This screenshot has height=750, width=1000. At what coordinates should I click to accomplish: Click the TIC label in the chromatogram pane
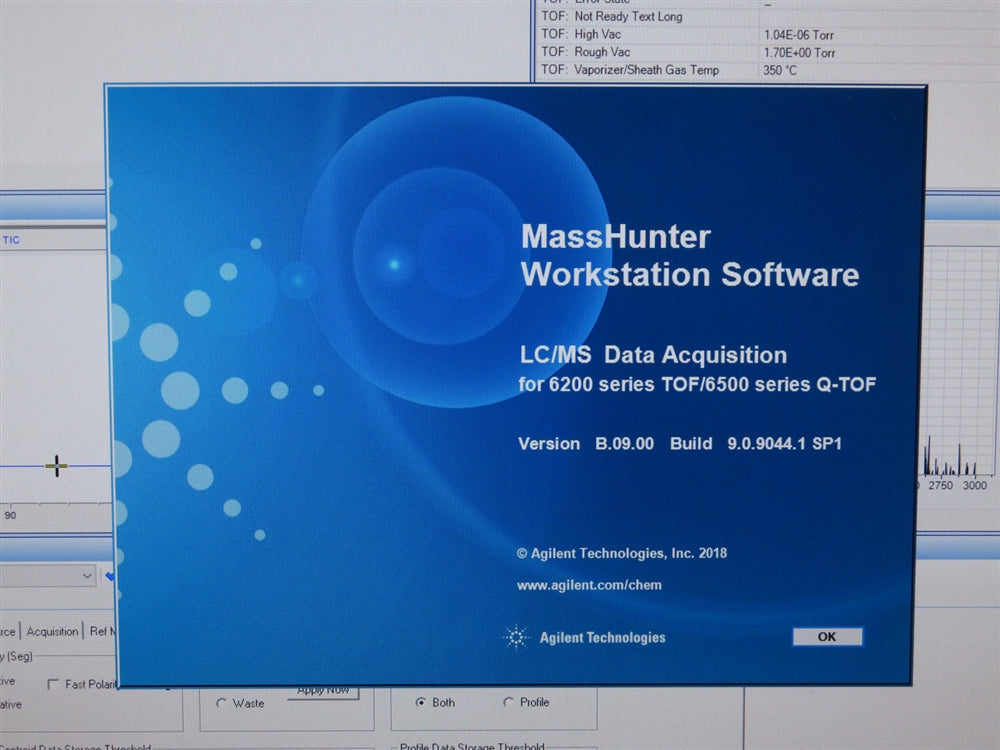pos(11,240)
